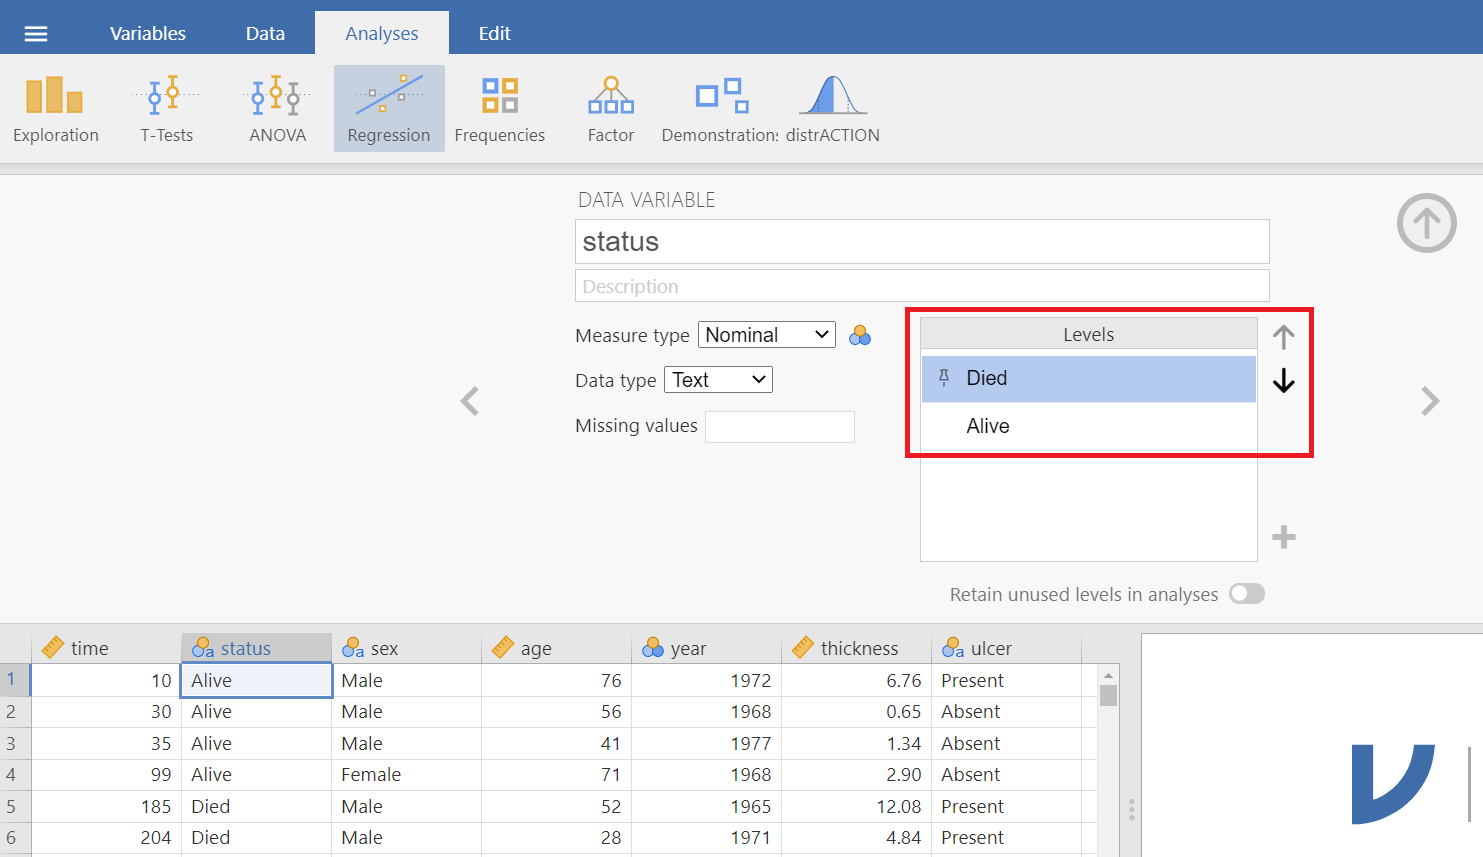Go to next variable with right chevron
This screenshot has width=1483, height=857.
click(x=1430, y=401)
